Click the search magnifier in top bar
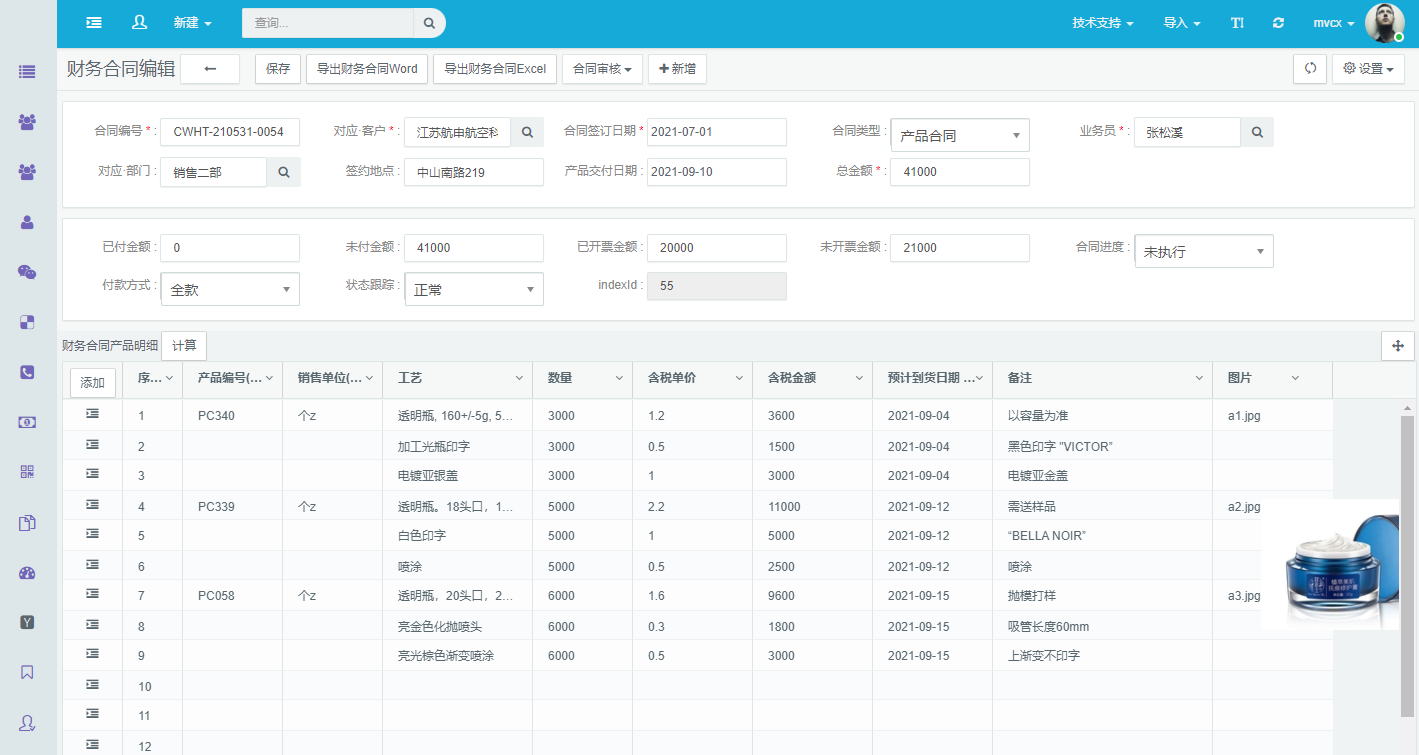The width and height of the screenshot is (1419, 755). 429,23
